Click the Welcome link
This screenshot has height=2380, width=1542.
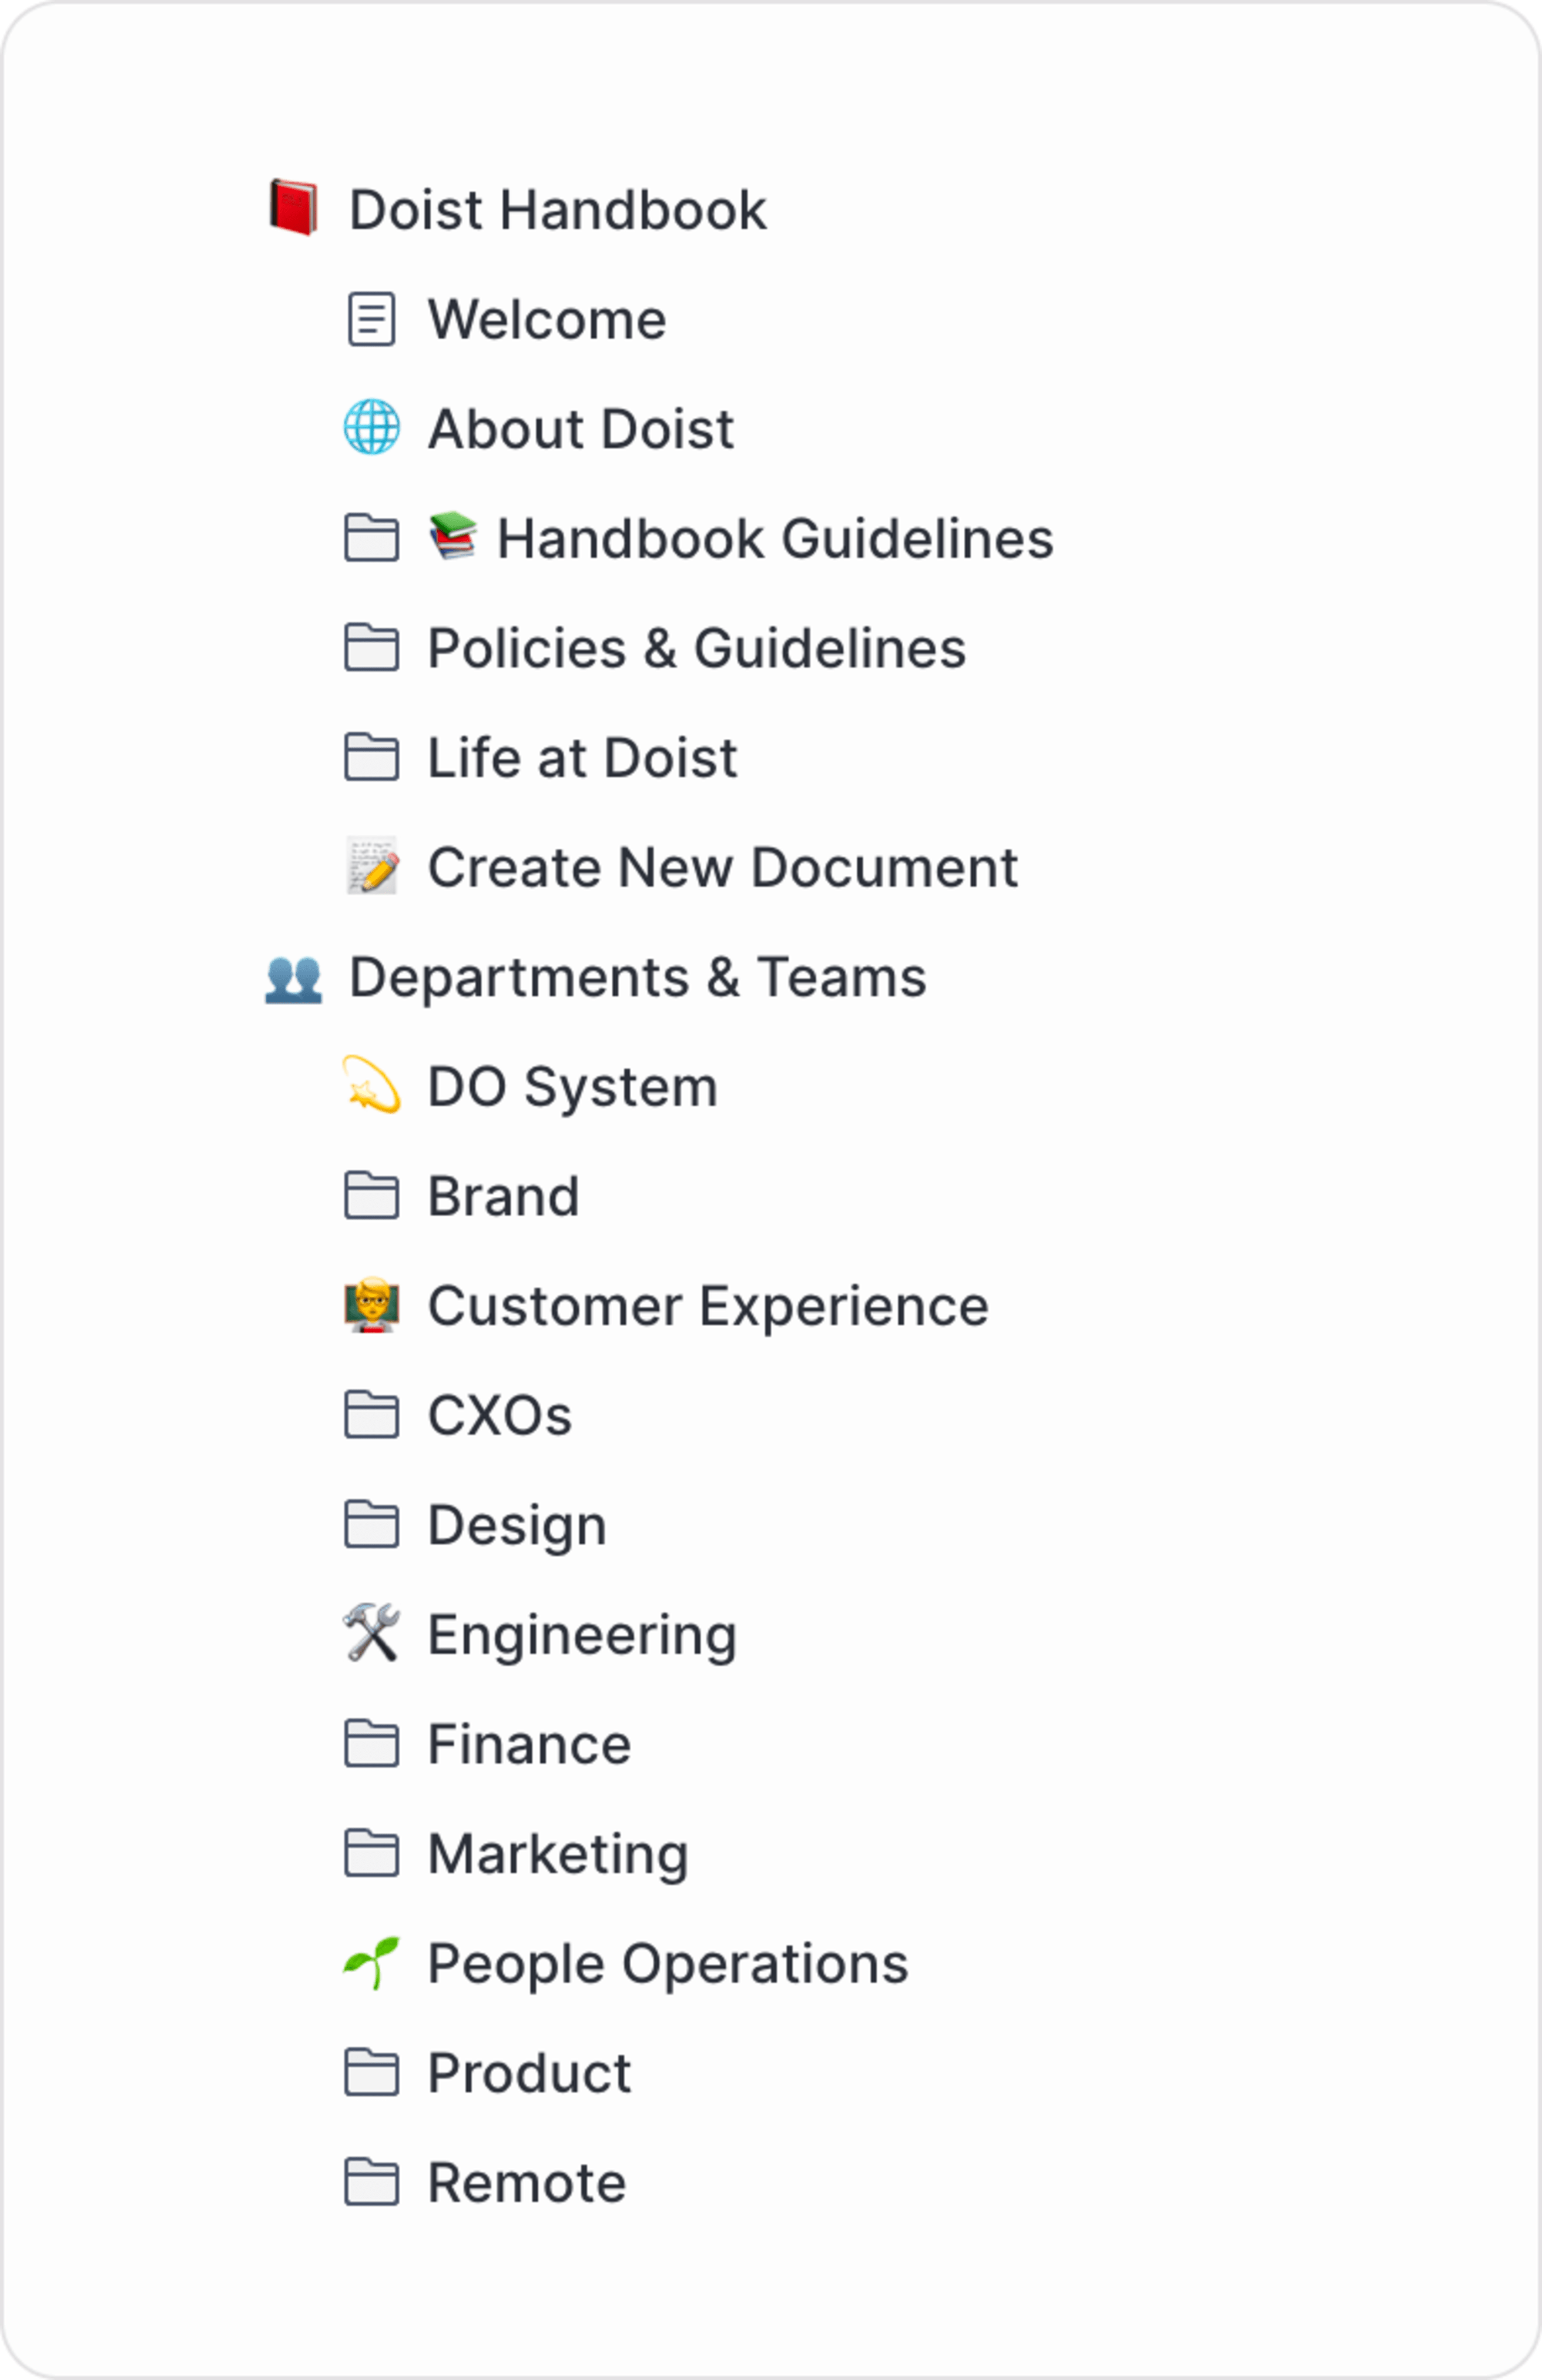pos(547,319)
